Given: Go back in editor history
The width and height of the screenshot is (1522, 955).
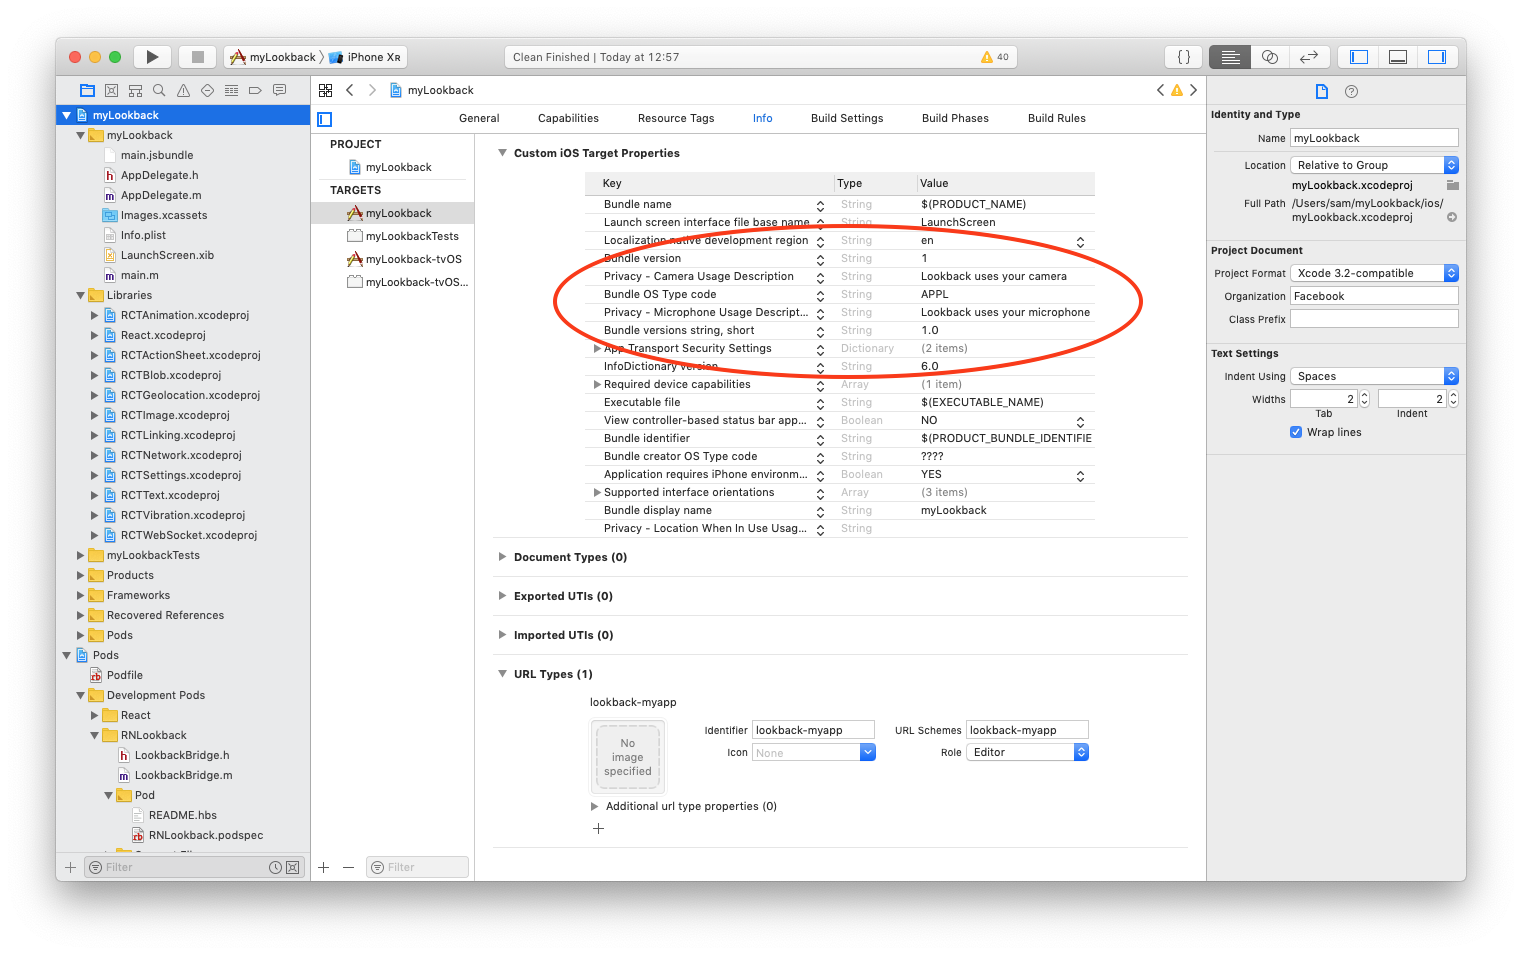Looking at the screenshot, I should (x=350, y=90).
